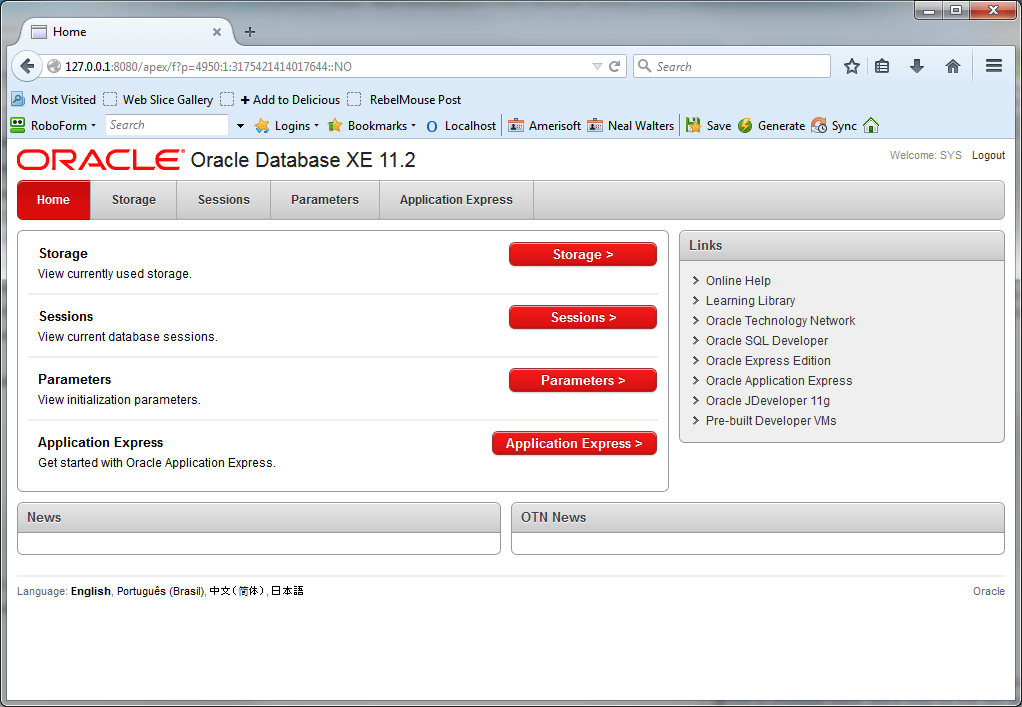Open the Firefox hamburger menu
This screenshot has height=707, width=1022.
(993, 66)
